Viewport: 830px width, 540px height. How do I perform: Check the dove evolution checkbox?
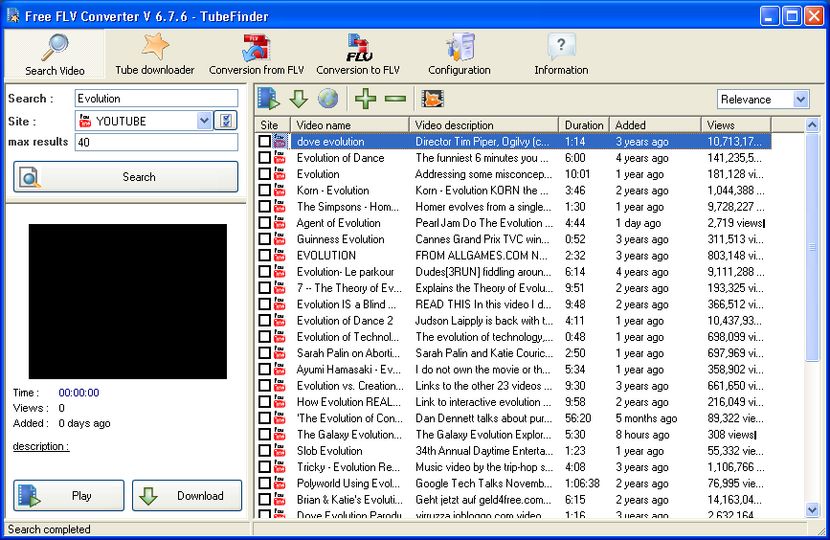(265, 141)
